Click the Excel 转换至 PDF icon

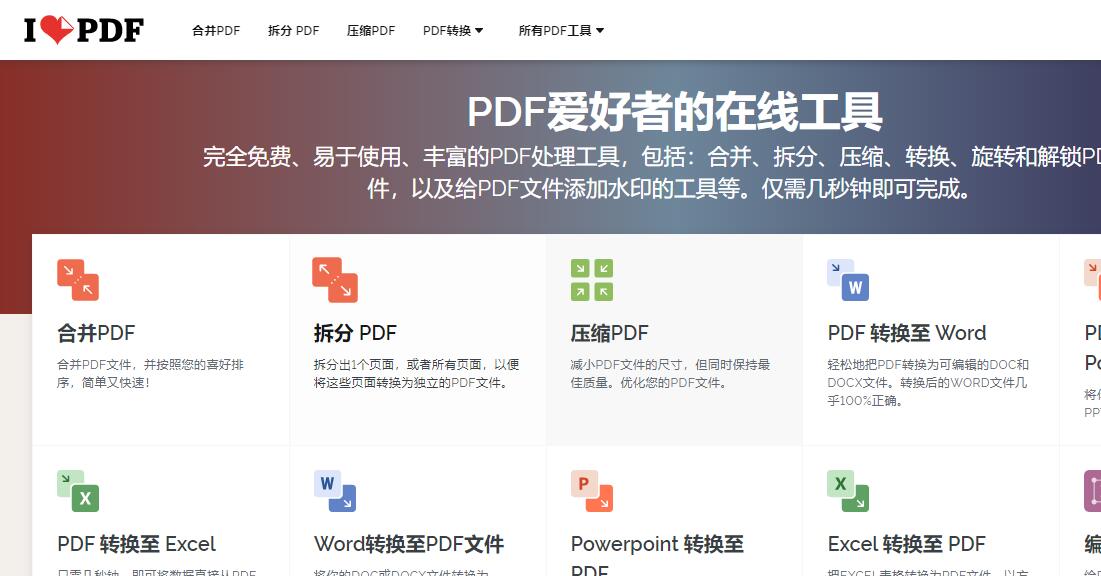[848, 491]
